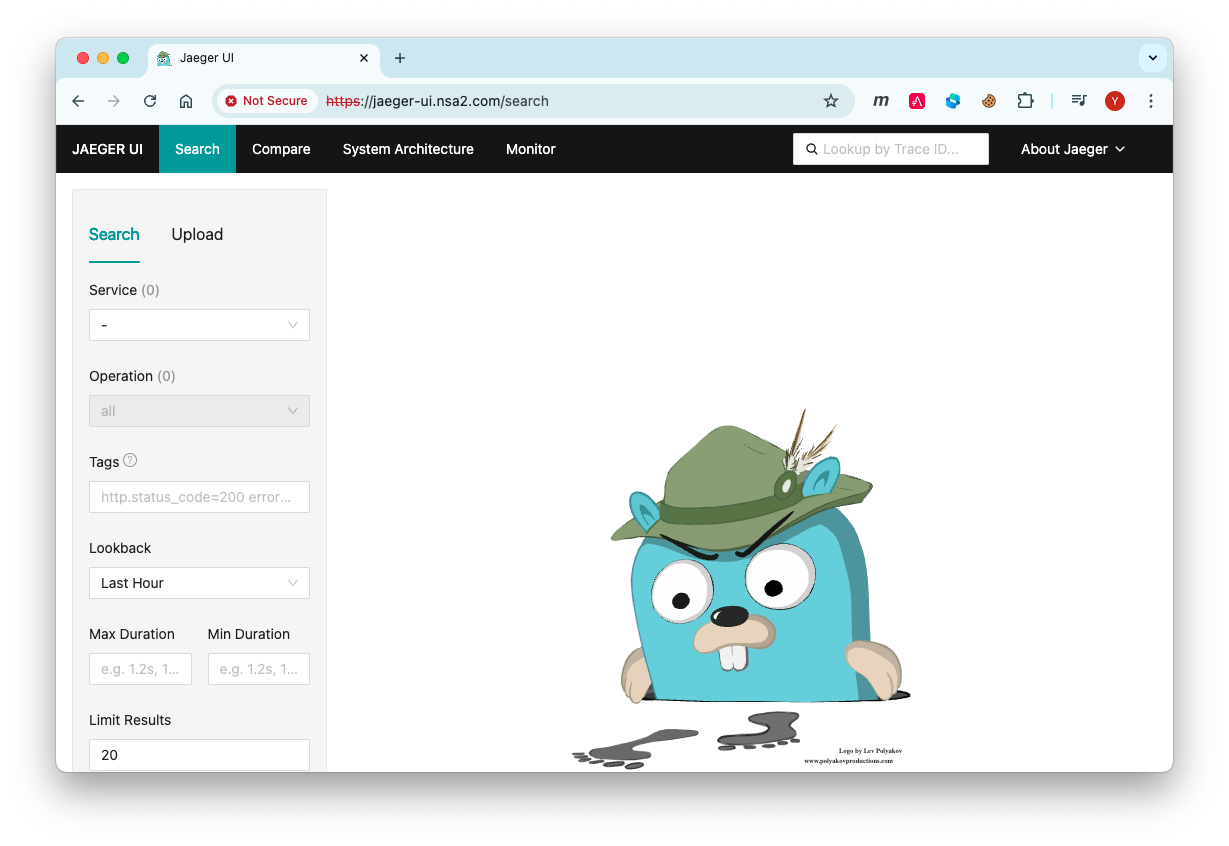Expand the About Jaeger menu
1229x846 pixels.
pos(1072,149)
